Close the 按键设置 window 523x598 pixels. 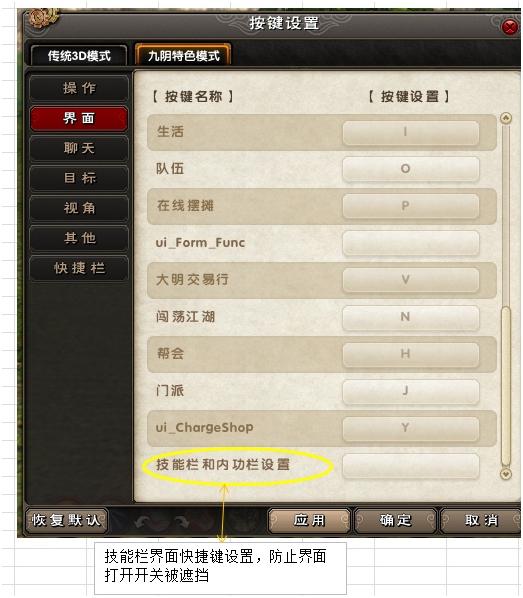[x=510, y=27]
